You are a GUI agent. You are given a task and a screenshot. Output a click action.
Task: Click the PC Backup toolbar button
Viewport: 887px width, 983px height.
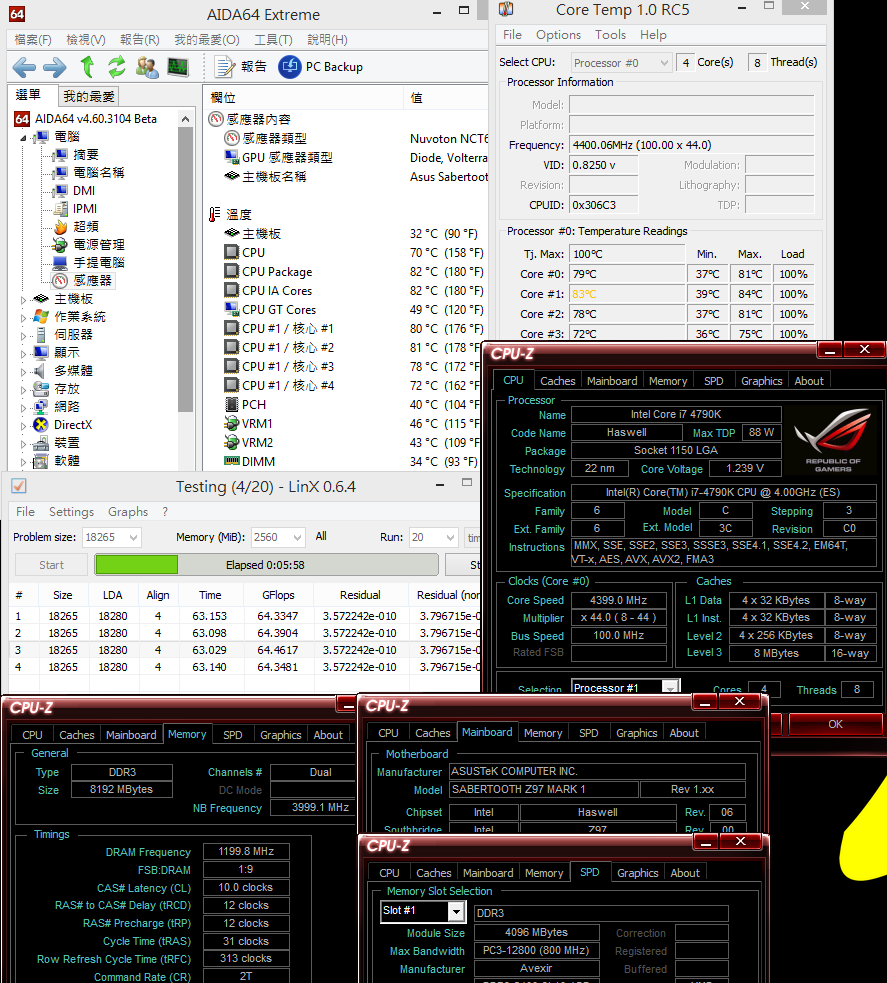click(x=320, y=66)
